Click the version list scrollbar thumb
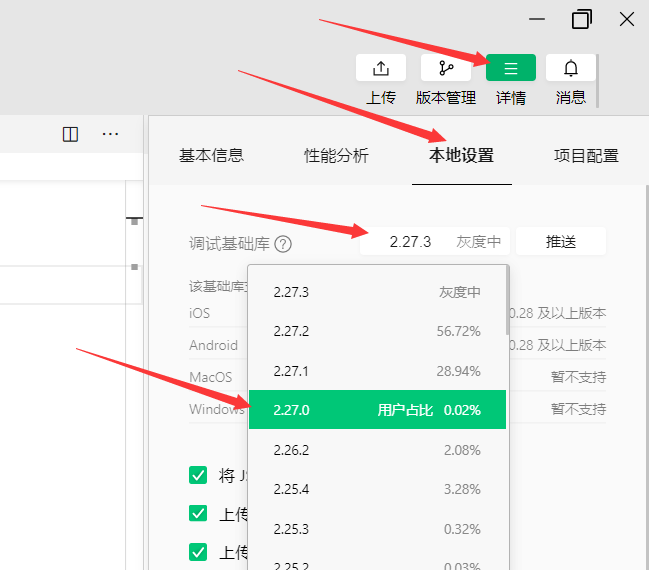The width and height of the screenshot is (649, 570). tap(507, 301)
